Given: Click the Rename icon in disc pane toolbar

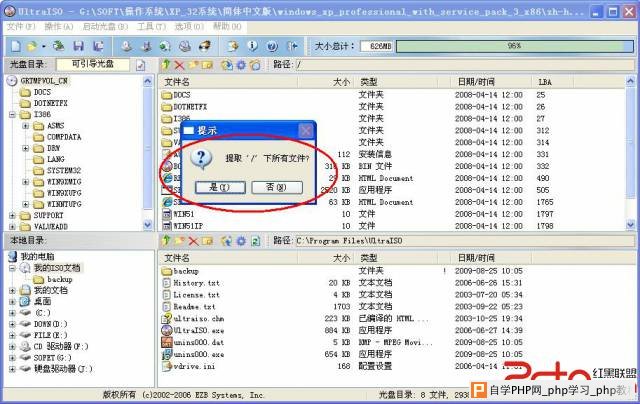Looking at the screenshot, I should point(207,65).
